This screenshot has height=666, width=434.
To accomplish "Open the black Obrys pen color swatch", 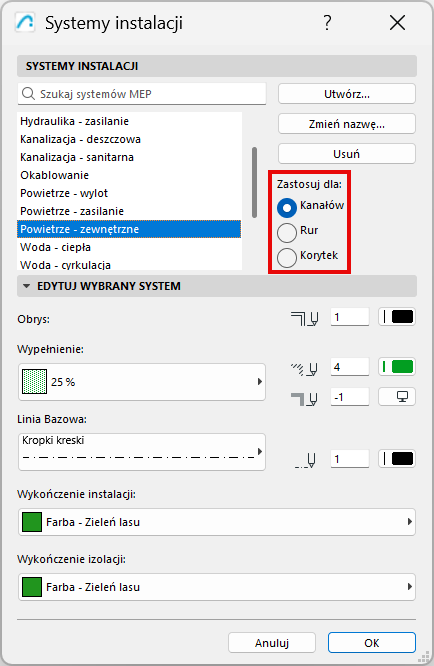I will pos(397,317).
